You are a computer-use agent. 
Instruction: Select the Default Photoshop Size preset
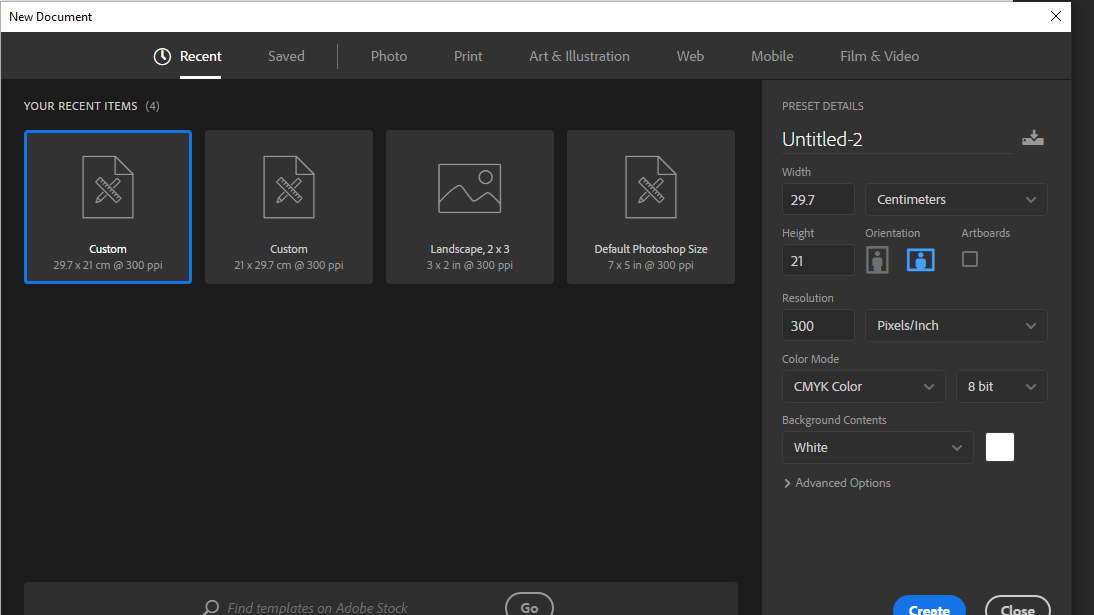[651, 207]
